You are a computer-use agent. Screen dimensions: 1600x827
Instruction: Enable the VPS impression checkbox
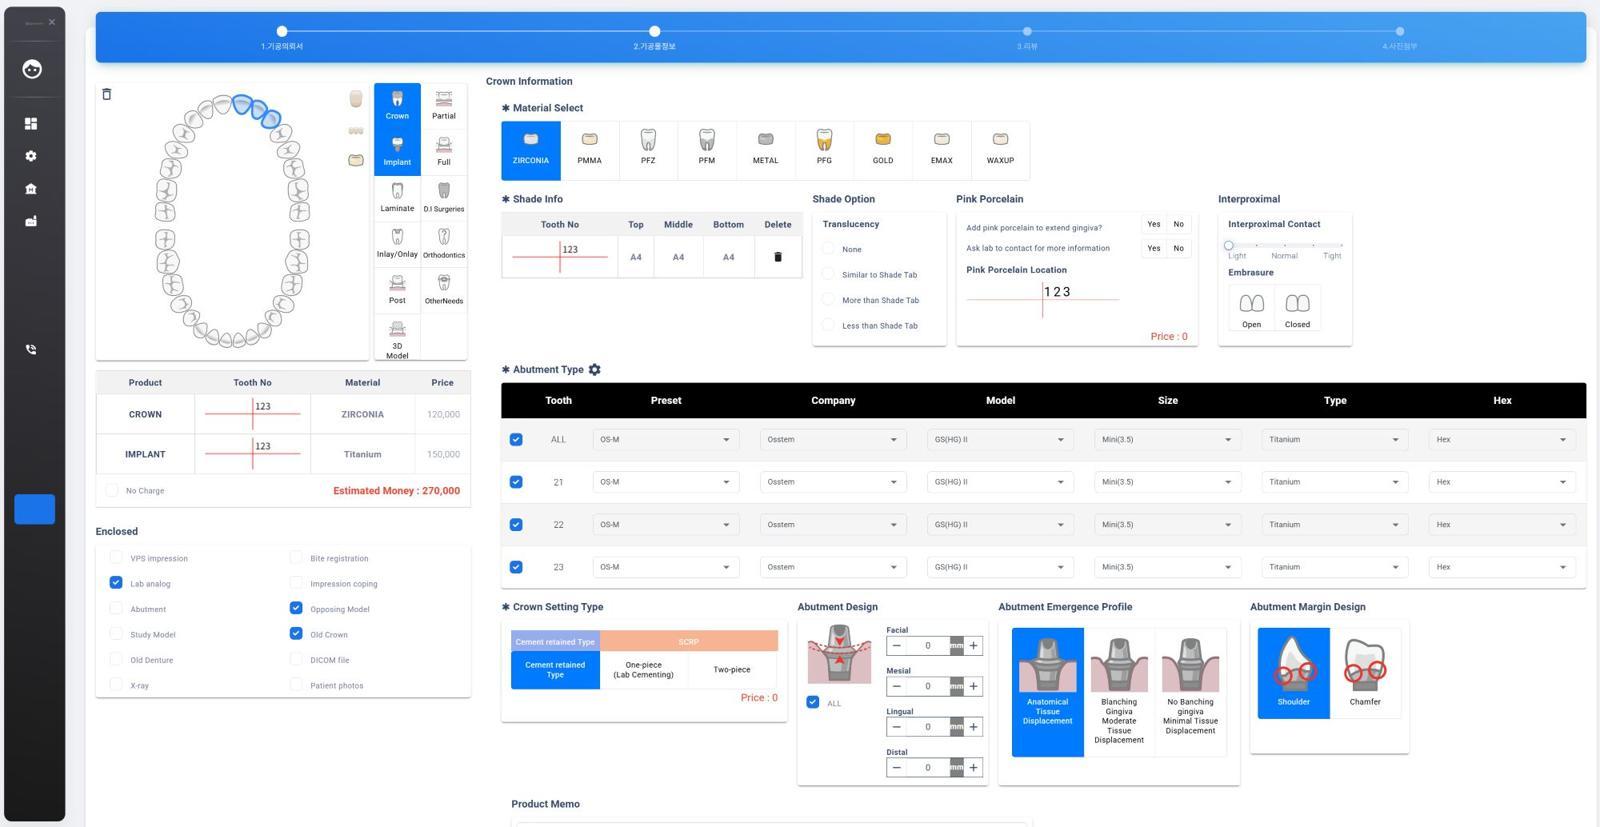click(116, 558)
